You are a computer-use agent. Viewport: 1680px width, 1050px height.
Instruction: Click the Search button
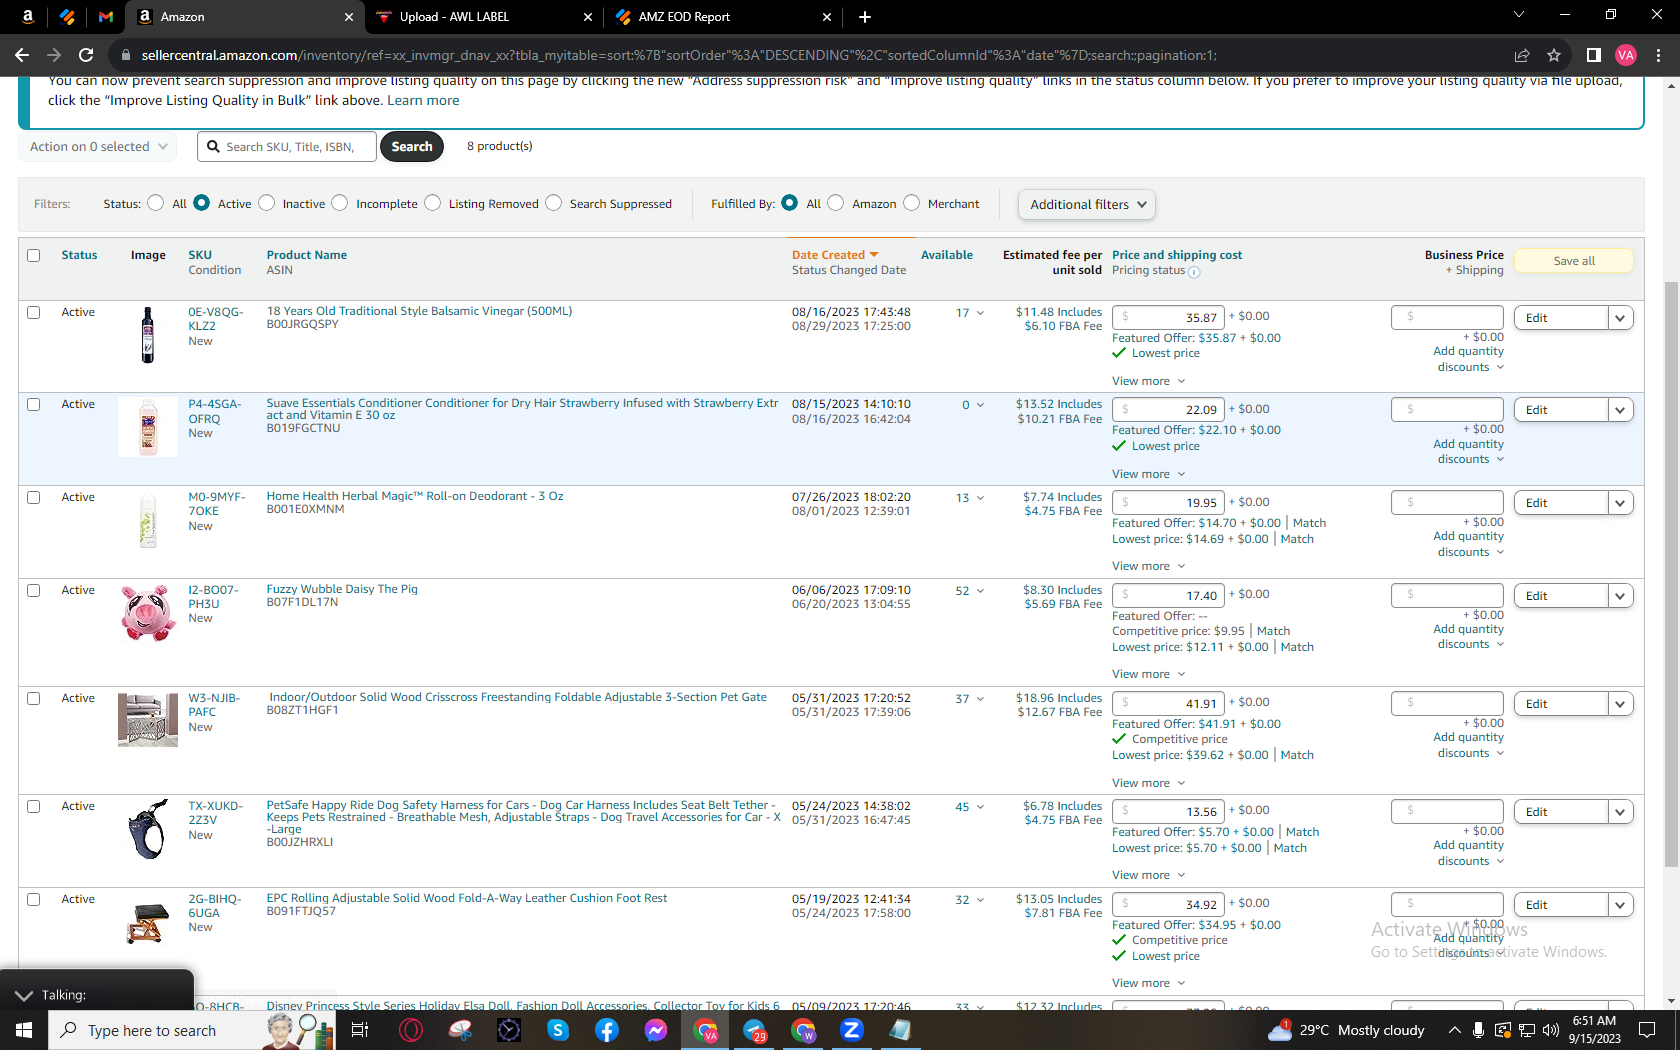(x=412, y=147)
